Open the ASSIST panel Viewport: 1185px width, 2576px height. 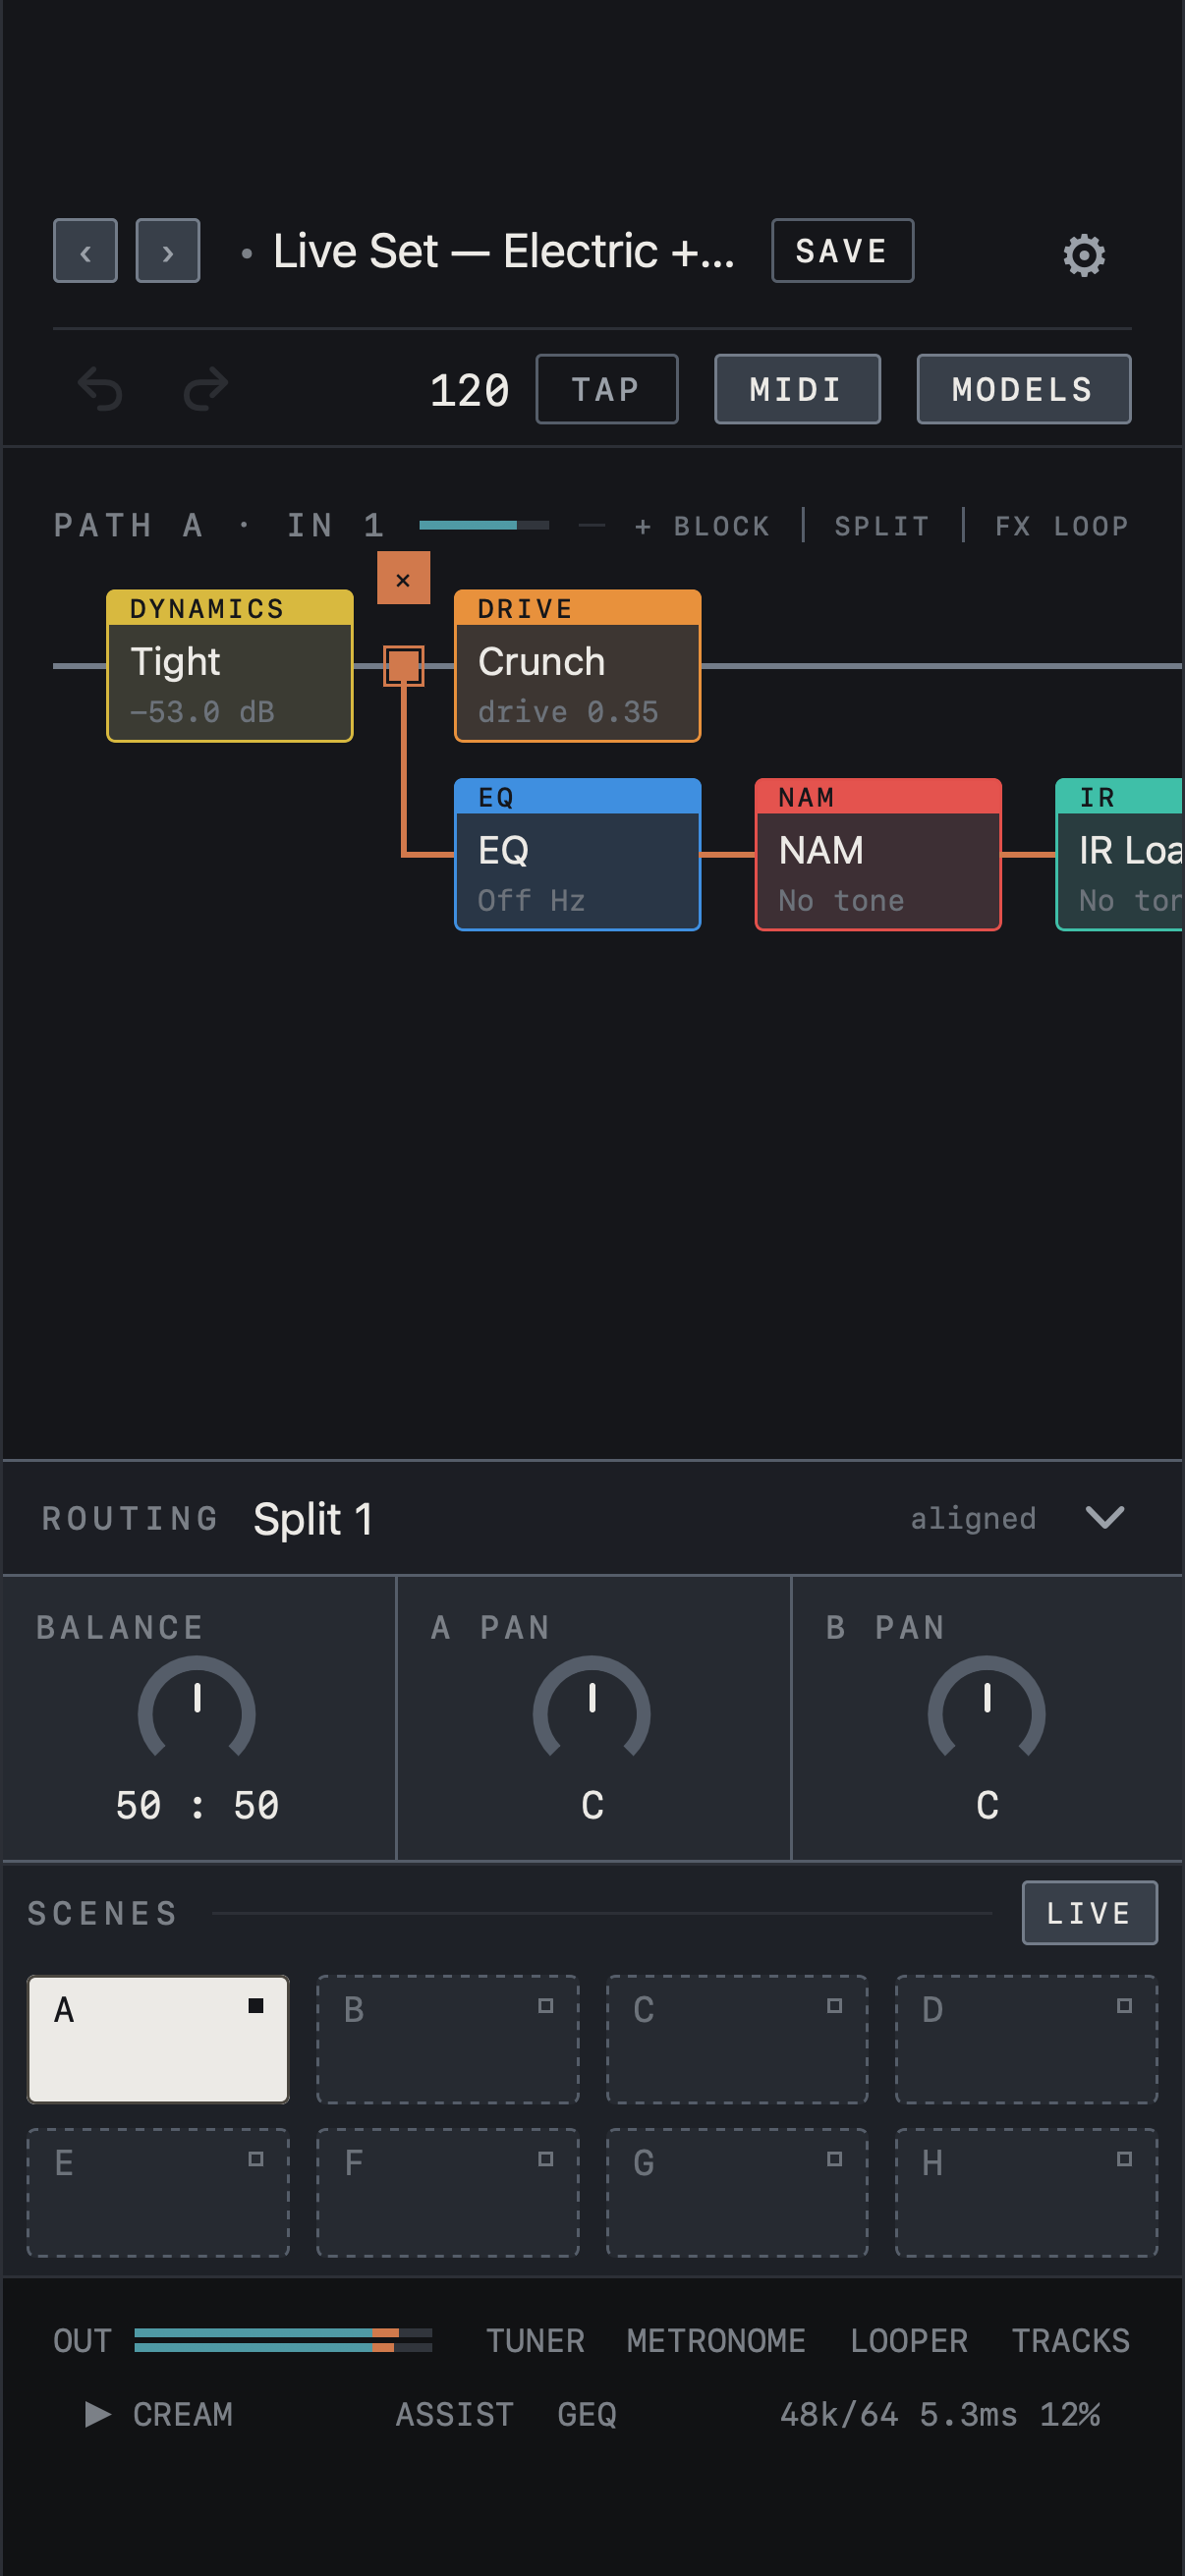click(x=455, y=2415)
